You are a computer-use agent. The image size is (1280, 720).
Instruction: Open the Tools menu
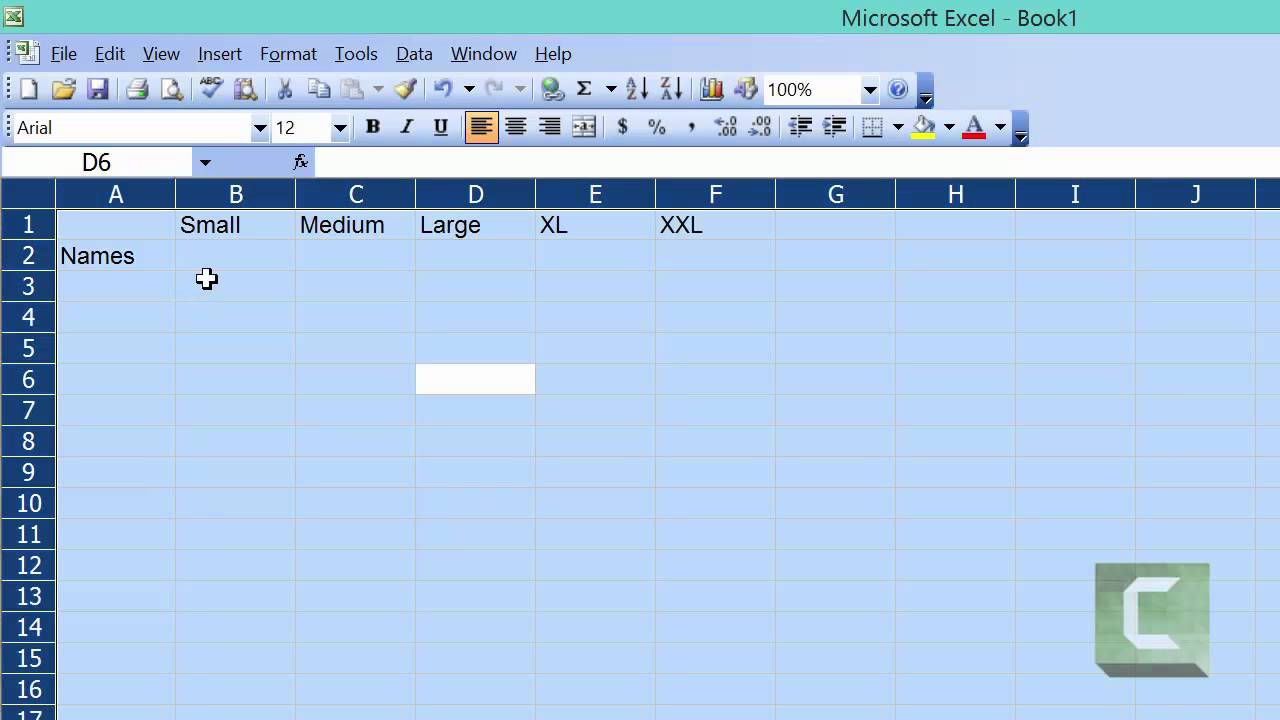pyautogui.click(x=356, y=54)
